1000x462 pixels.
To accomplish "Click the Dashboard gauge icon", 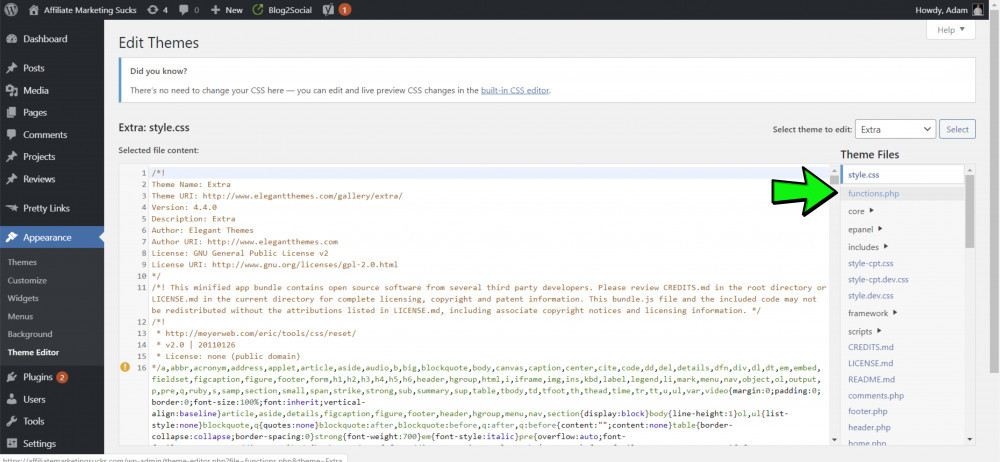I will coord(11,39).
